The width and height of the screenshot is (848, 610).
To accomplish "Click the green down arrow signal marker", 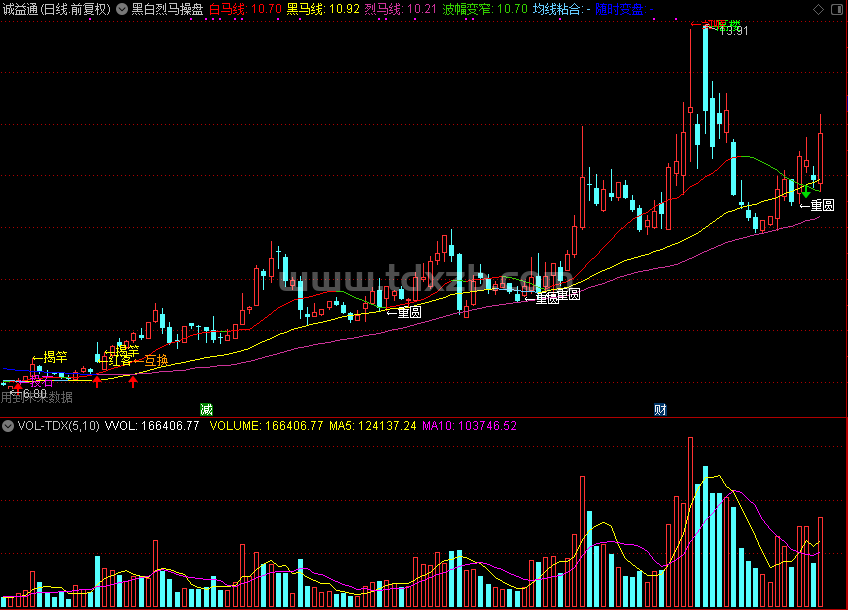I will tap(806, 192).
